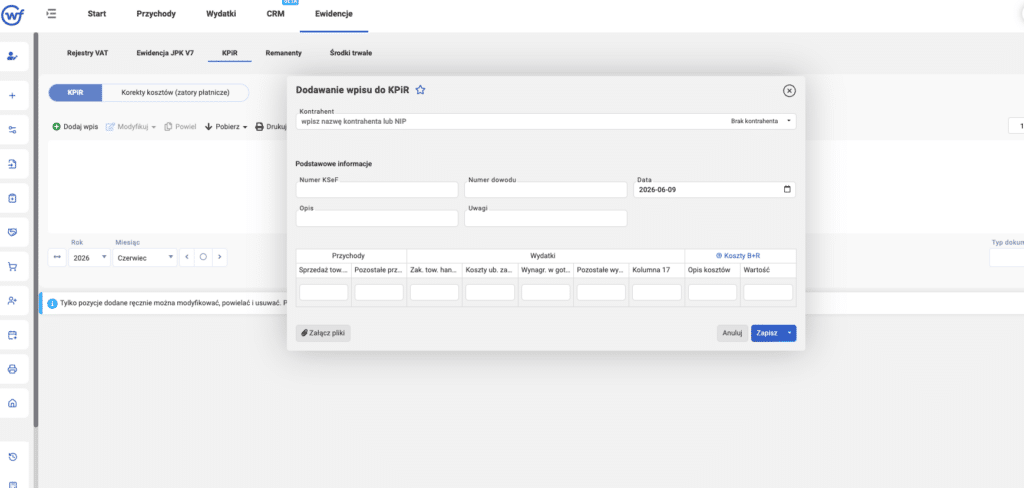Viewport: 1024px width, 488px height.
Task: Click the Drukuj print toolbar item
Action: pyautogui.click(x=270, y=127)
